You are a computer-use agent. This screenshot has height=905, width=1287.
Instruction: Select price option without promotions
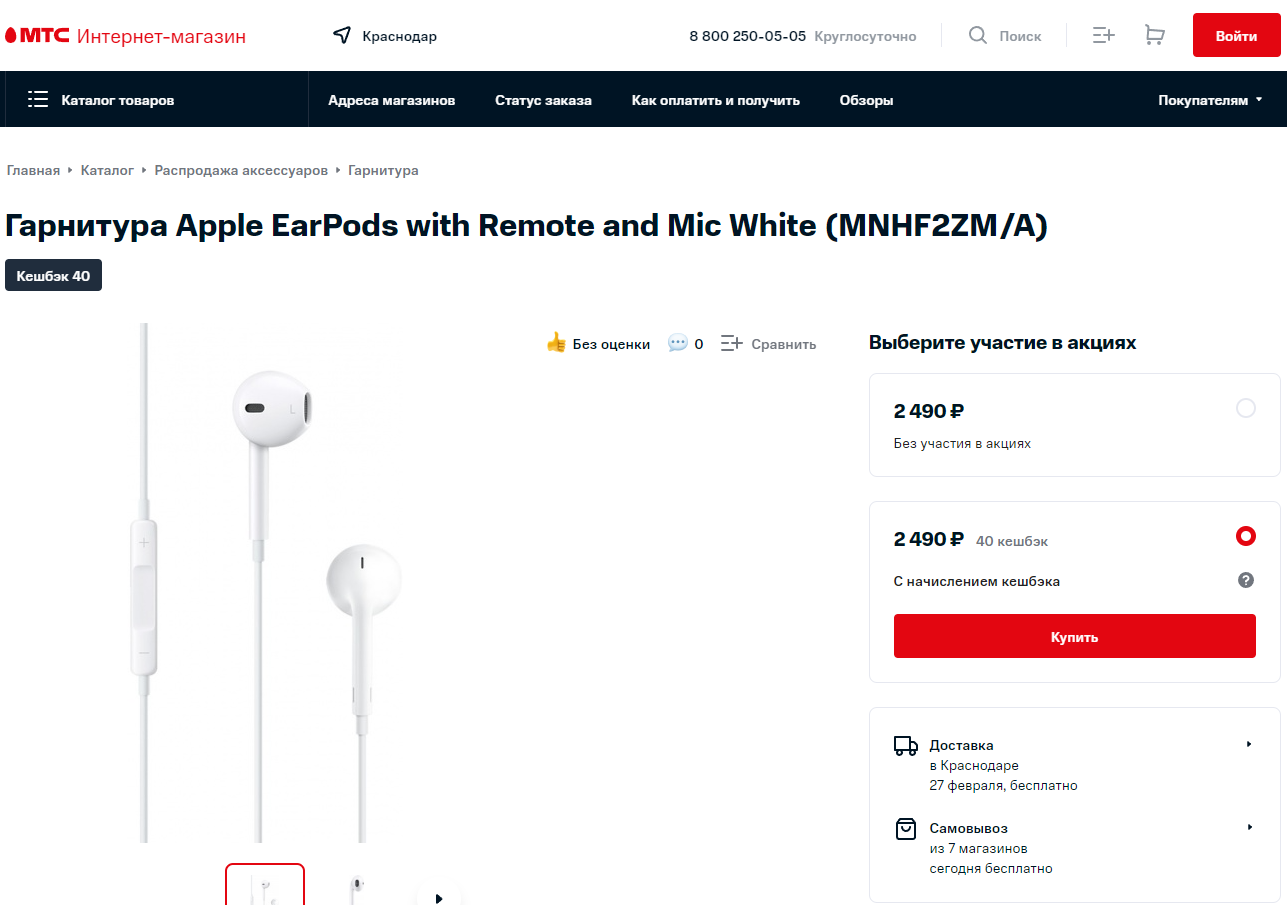(1245, 408)
